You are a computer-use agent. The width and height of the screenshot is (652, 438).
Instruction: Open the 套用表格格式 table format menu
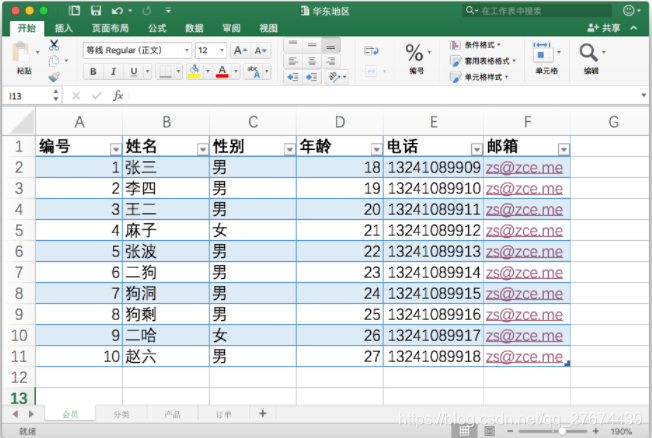click(483, 61)
